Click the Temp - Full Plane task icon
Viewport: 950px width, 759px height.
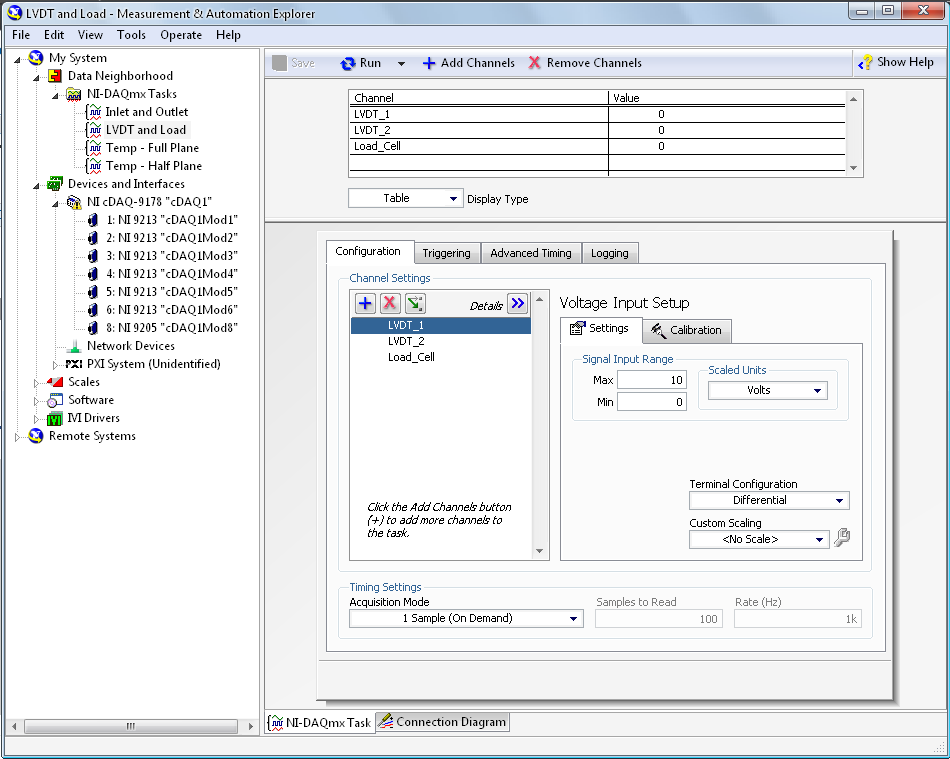tap(94, 148)
